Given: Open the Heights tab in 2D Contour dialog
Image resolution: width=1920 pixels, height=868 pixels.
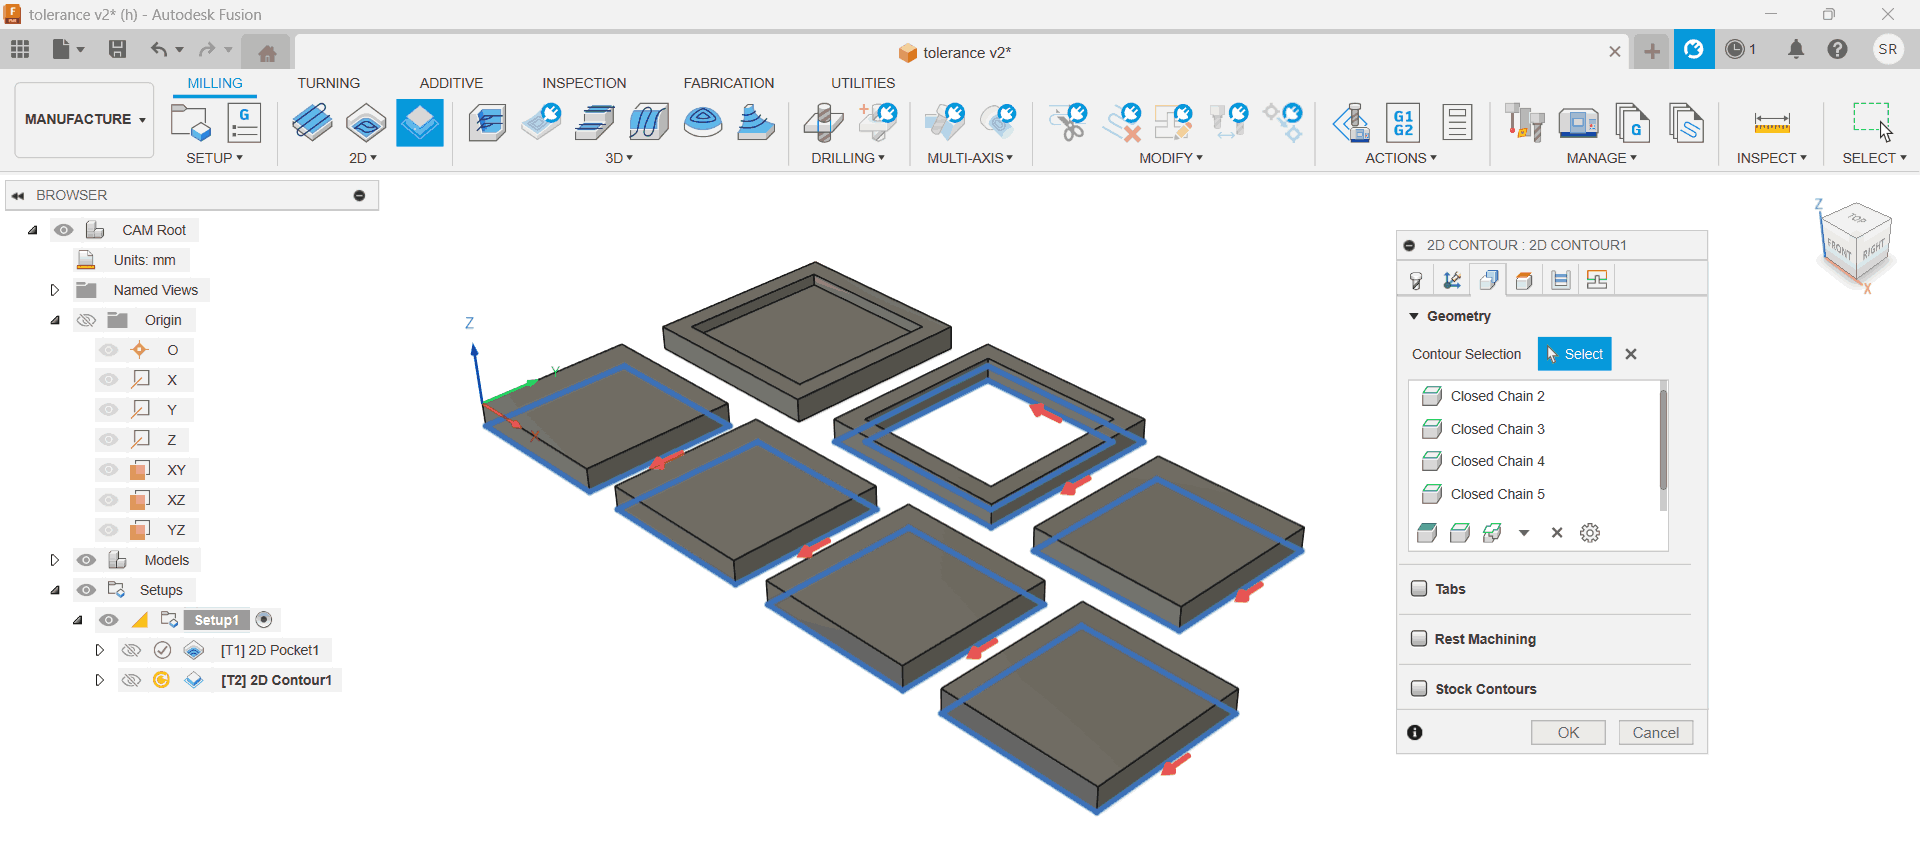Looking at the screenshot, I should coord(1524,280).
